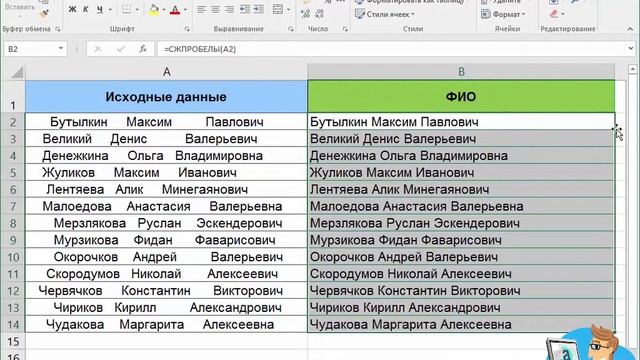Toggle underline formatting (Ч button)
The width and height of the screenshot is (640, 360).
click(x=100, y=9)
